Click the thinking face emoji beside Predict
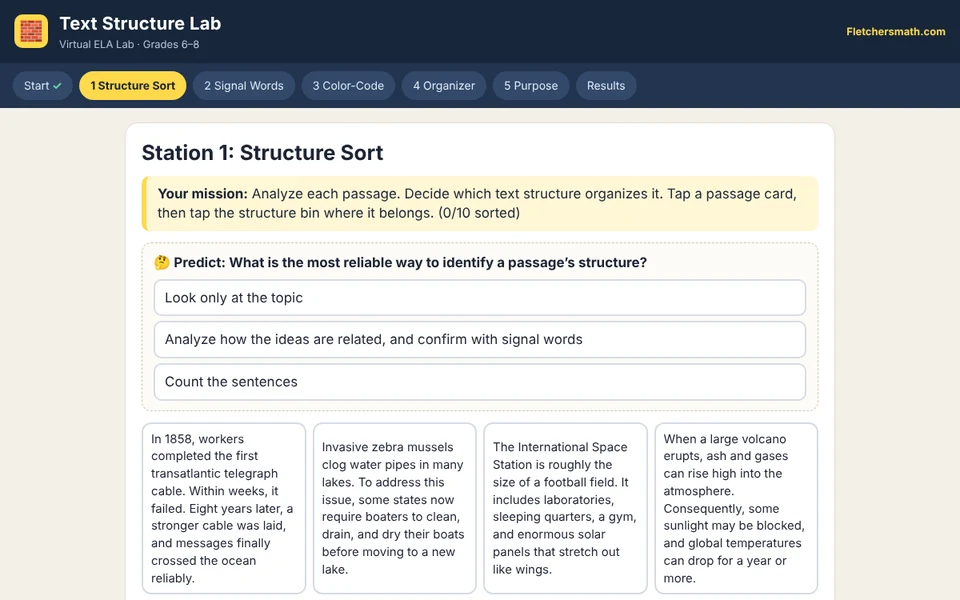Screen dimensions: 960x600 tap(162, 263)
